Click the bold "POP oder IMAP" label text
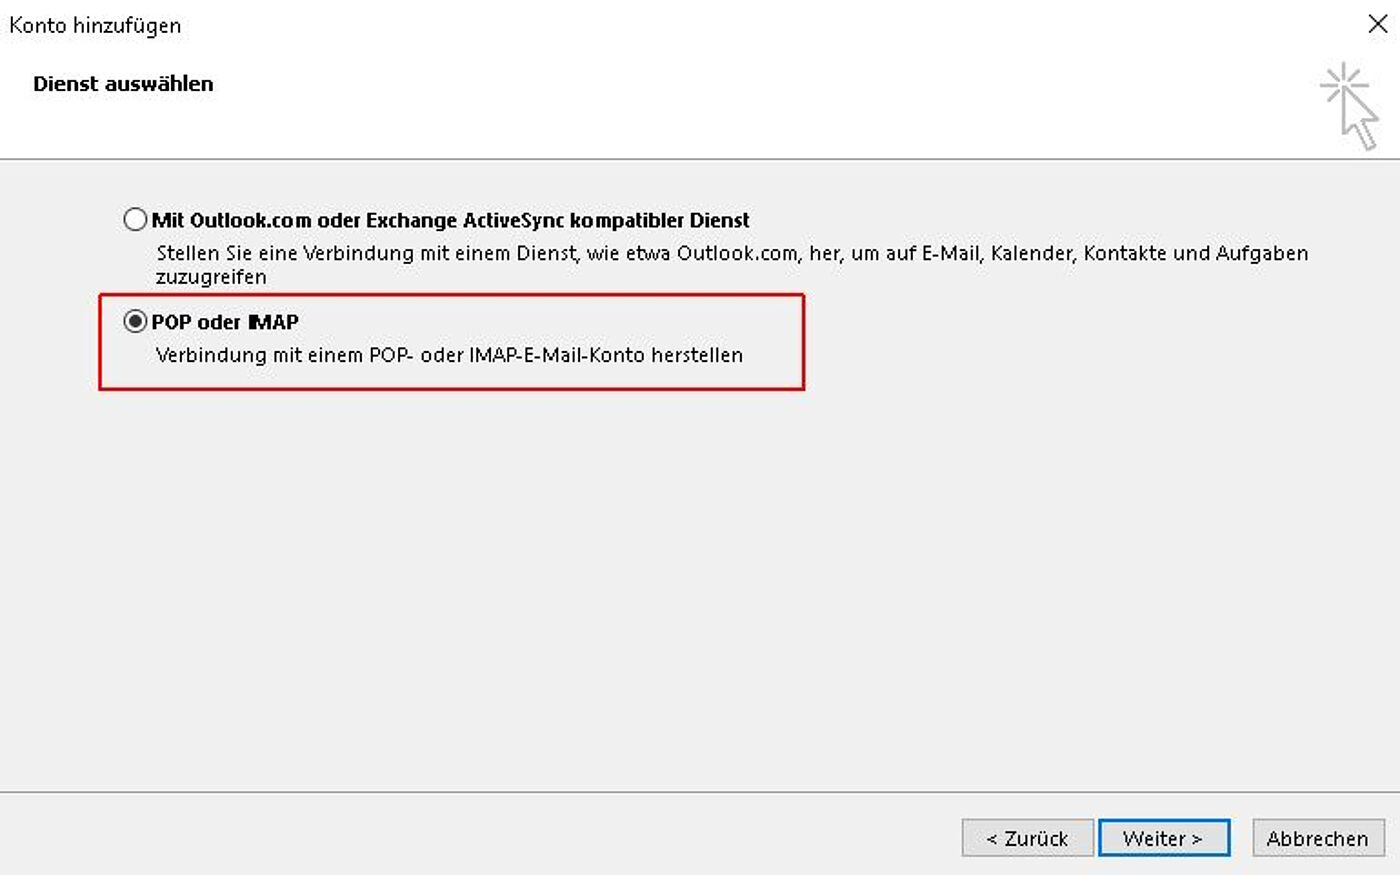The width and height of the screenshot is (1400, 875). [x=225, y=322]
